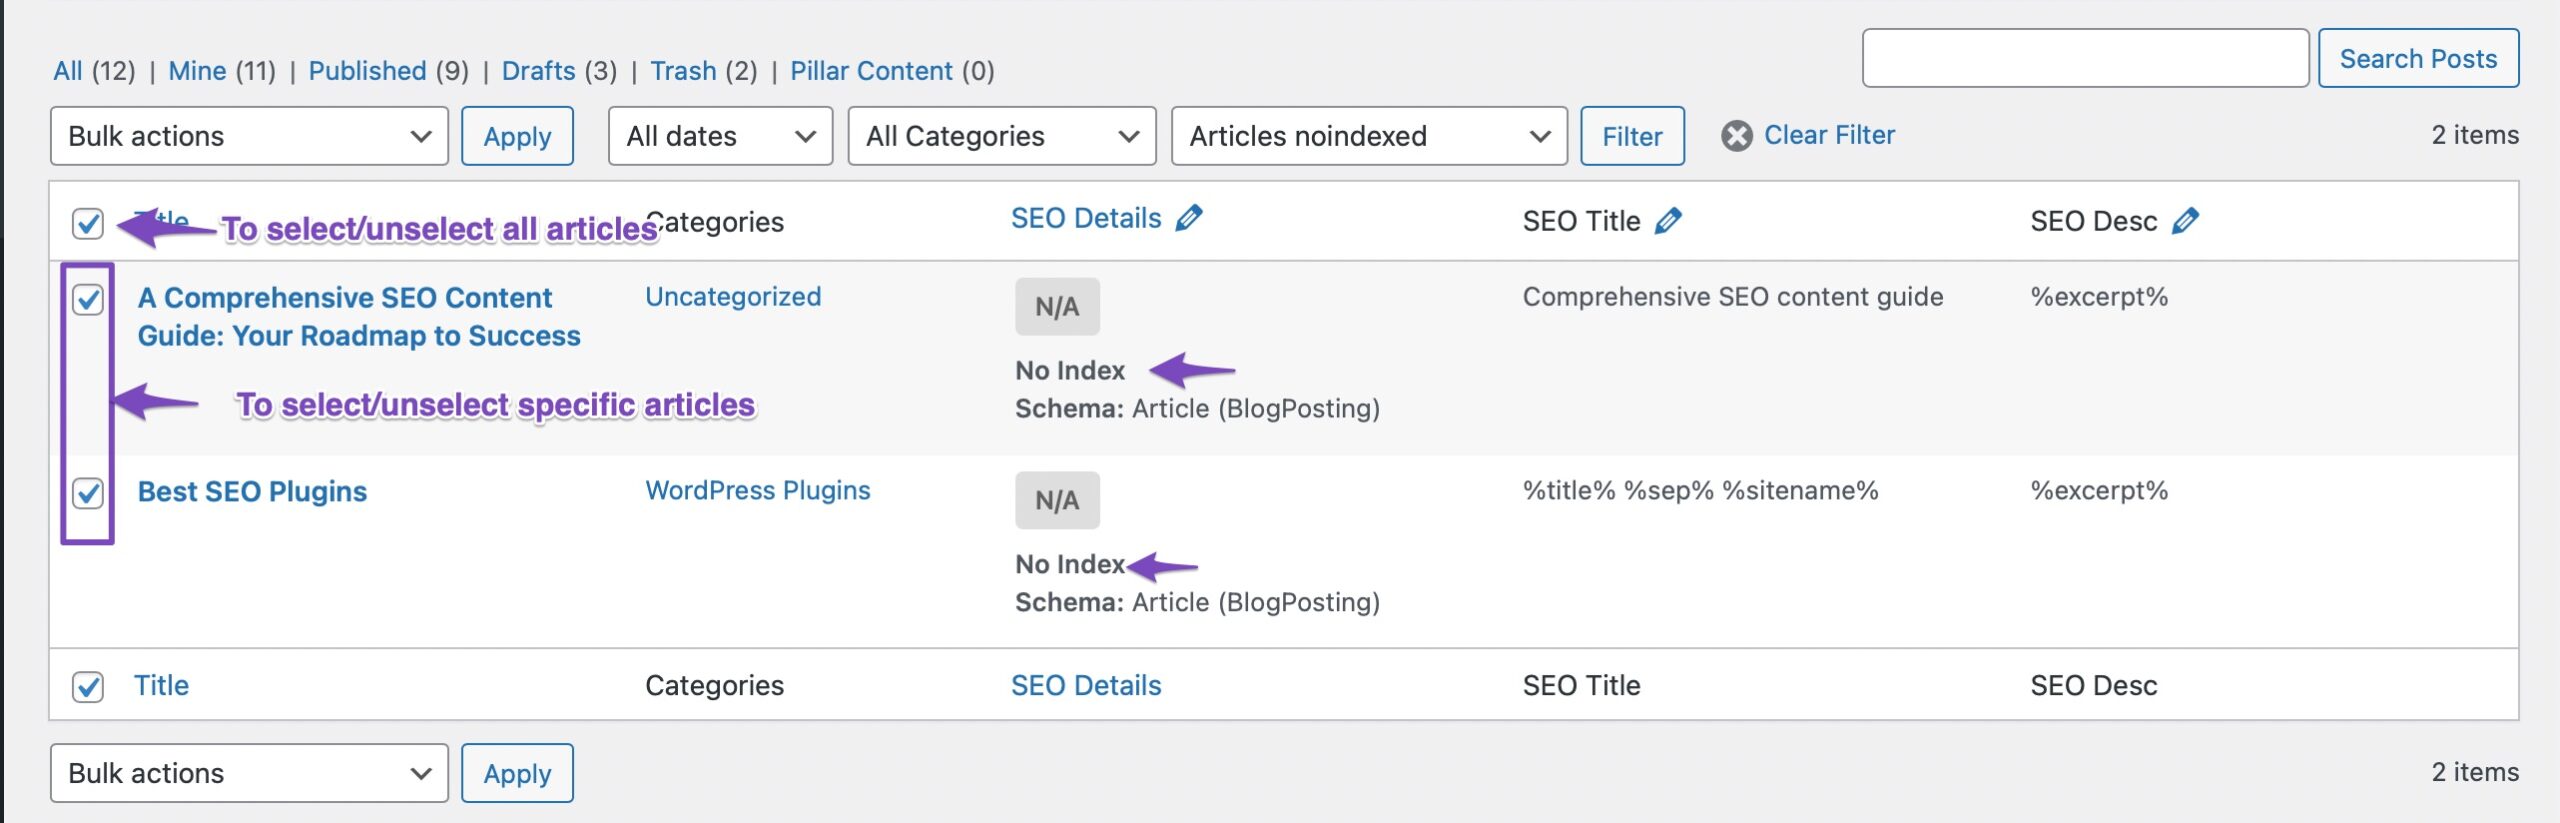The width and height of the screenshot is (2560, 823).
Task: Click the pencil icon next to SEO Desc
Action: point(2186,221)
